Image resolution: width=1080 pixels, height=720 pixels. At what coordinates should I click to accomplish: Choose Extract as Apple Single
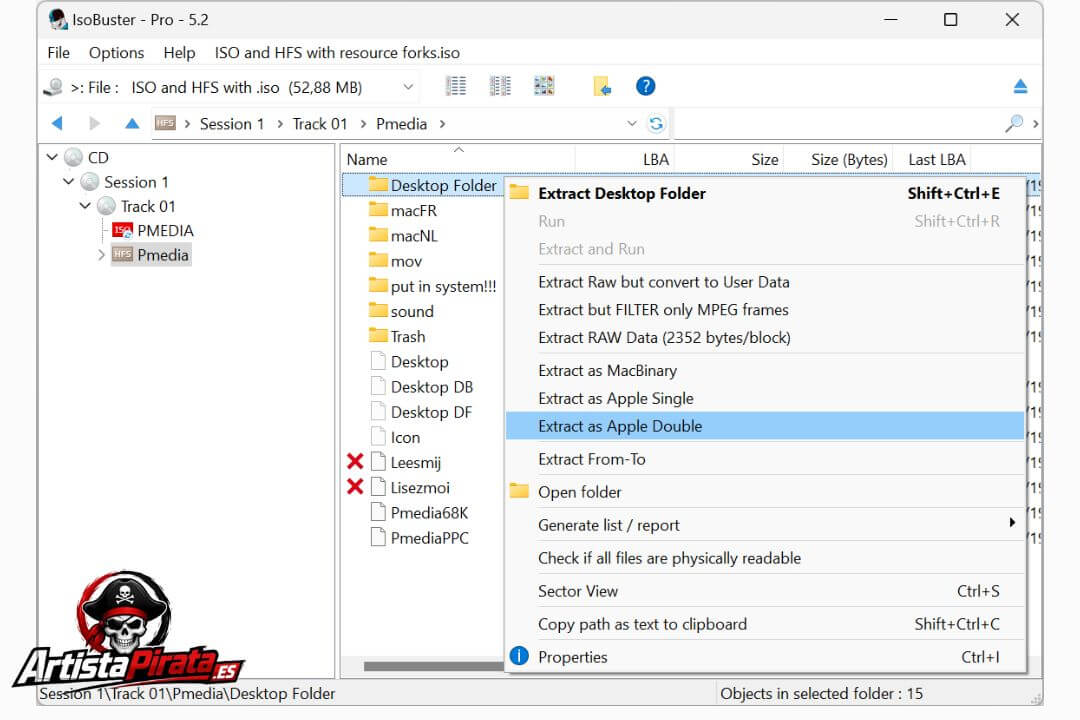pyautogui.click(x=765, y=398)
